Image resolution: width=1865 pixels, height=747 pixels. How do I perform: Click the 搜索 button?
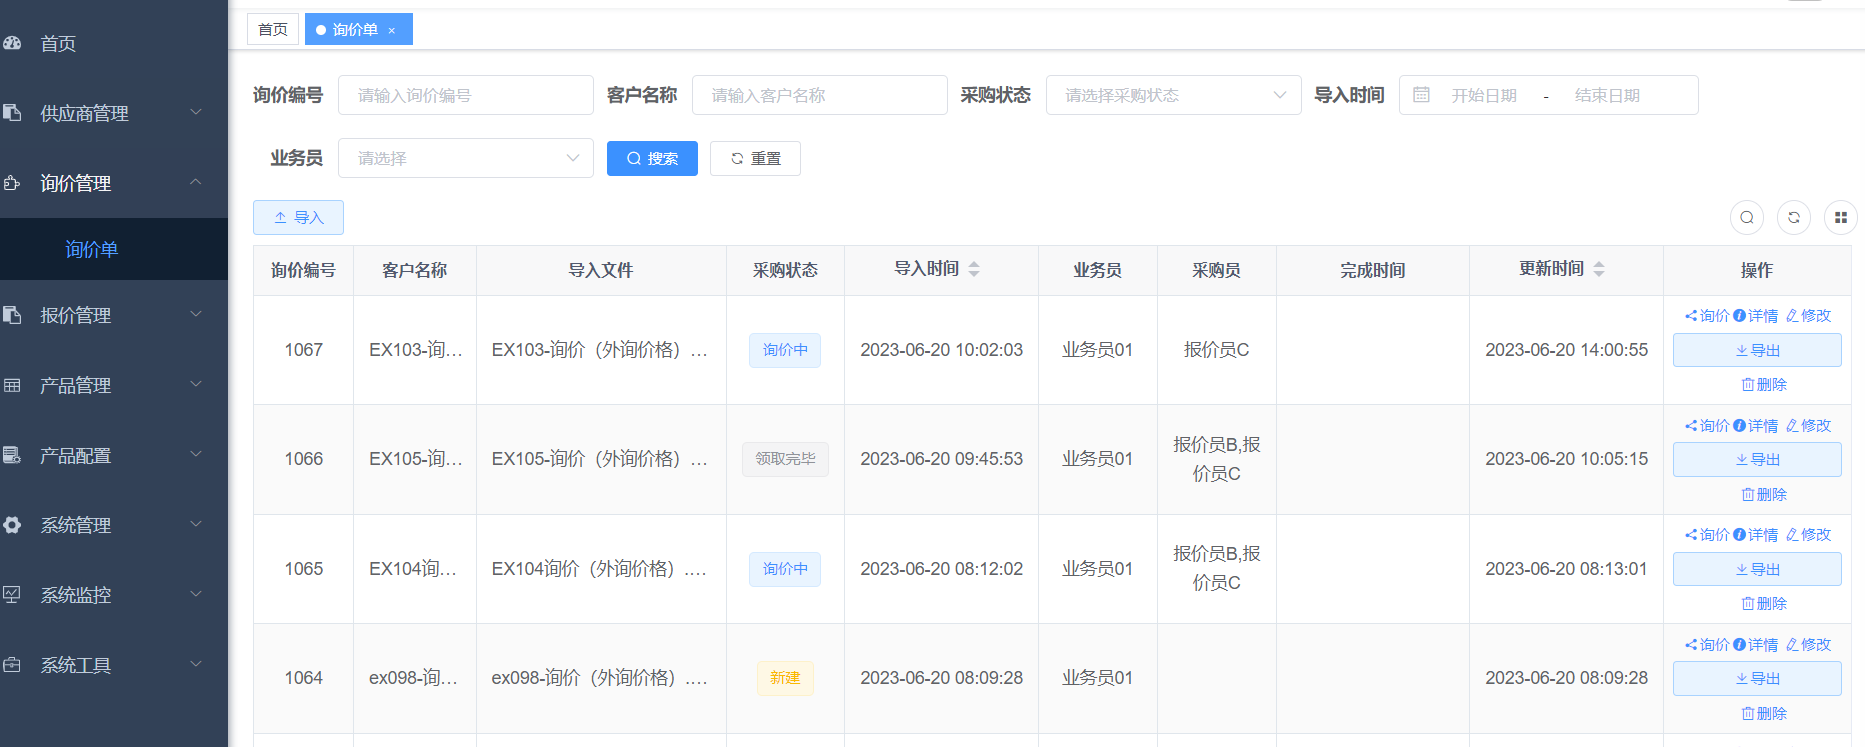coord(652,158)
